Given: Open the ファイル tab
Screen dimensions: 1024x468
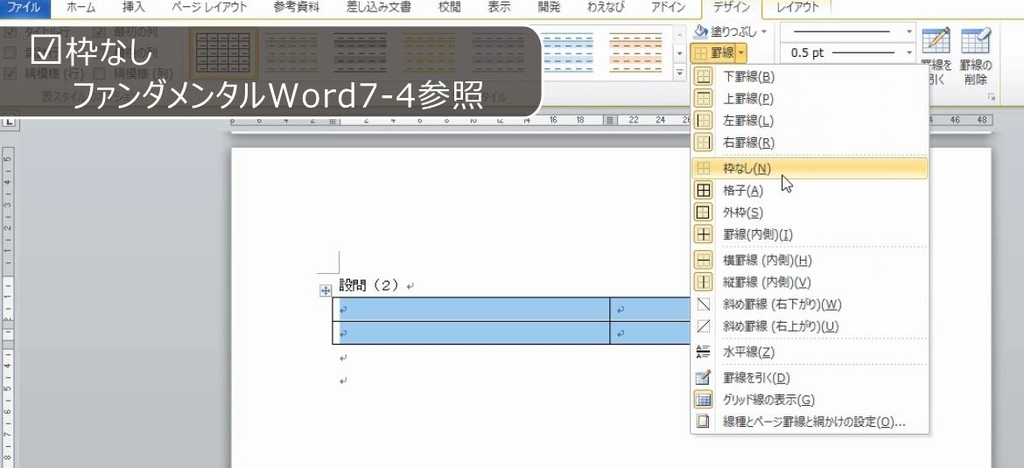Looking at the screenshot, I should (25, 8).
